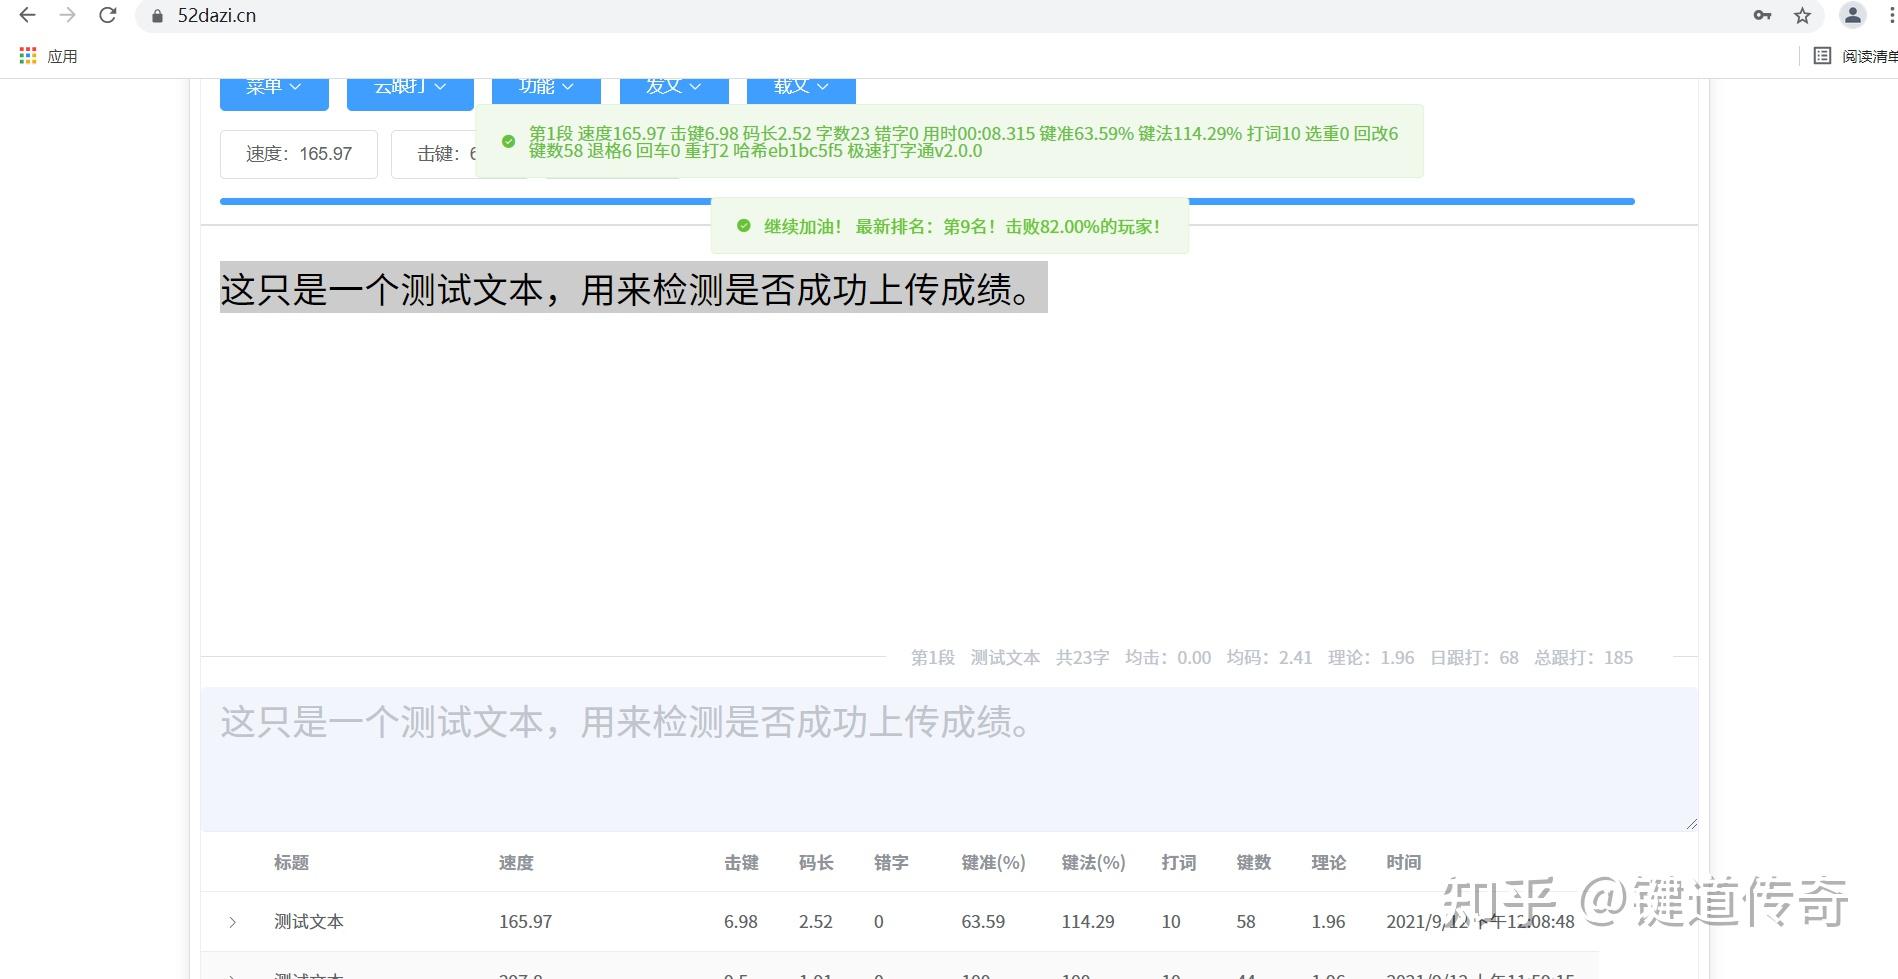The width and height of the screenshot is (1898, 979).
Task: Click the green check on the score summary
Action: (509, 141)
